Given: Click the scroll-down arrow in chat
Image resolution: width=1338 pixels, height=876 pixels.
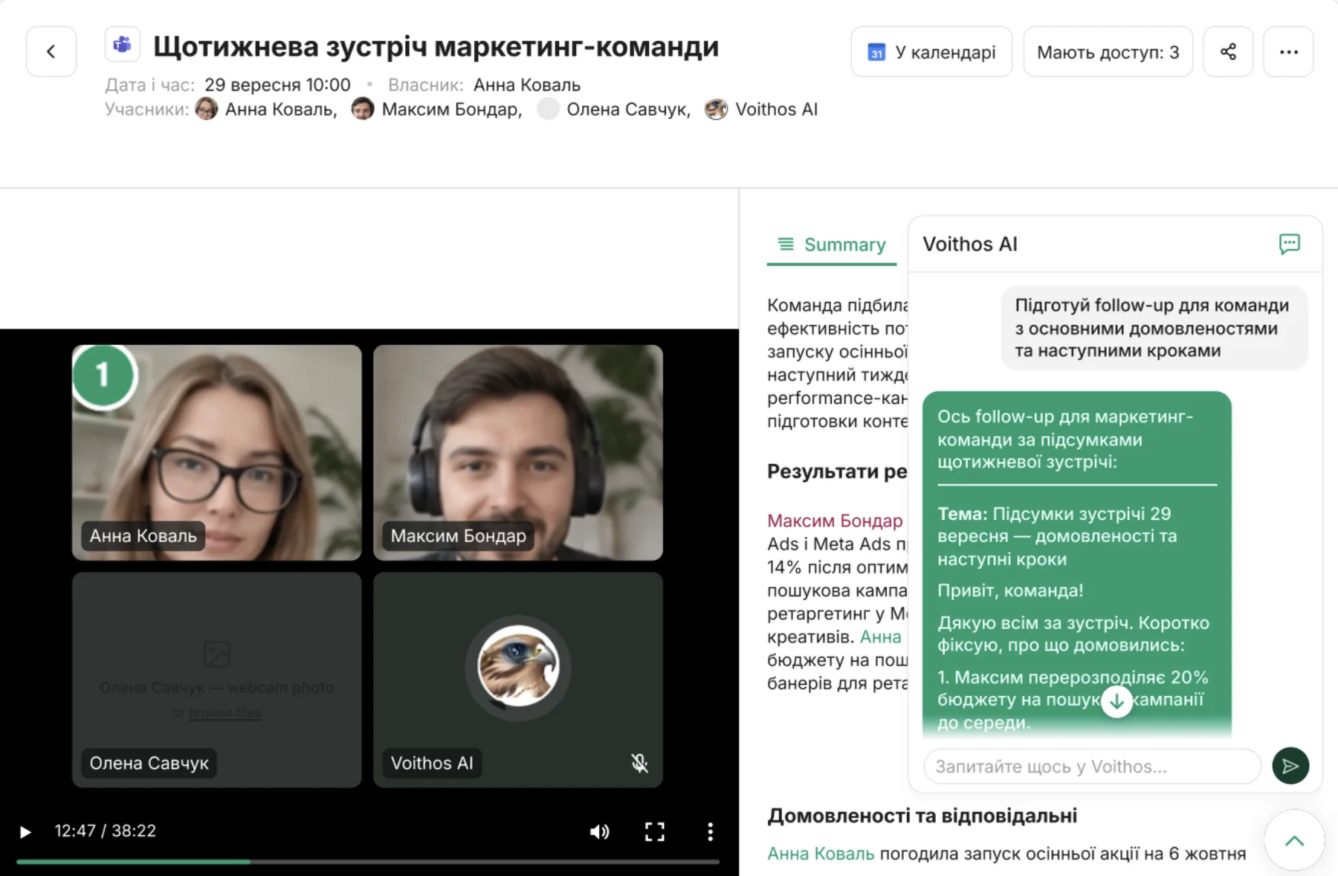Looking at the screenshot, I should pos(1116,702).
